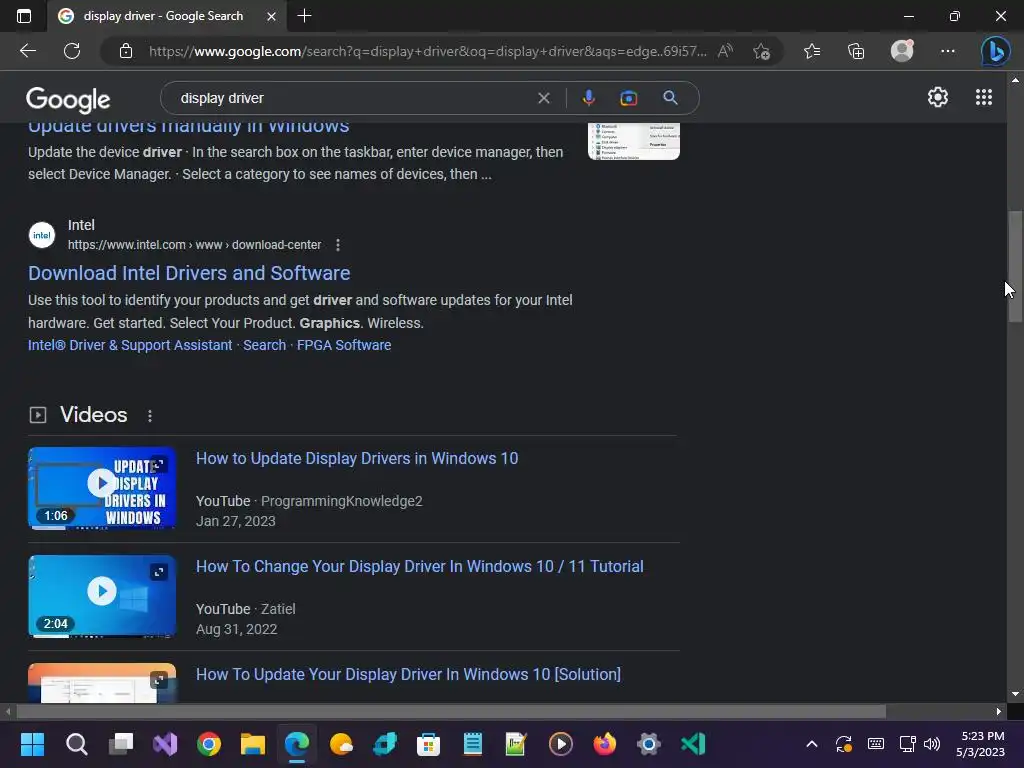Search by image with Google Lens
This screenshot has height=768, width=1024.
628,98
